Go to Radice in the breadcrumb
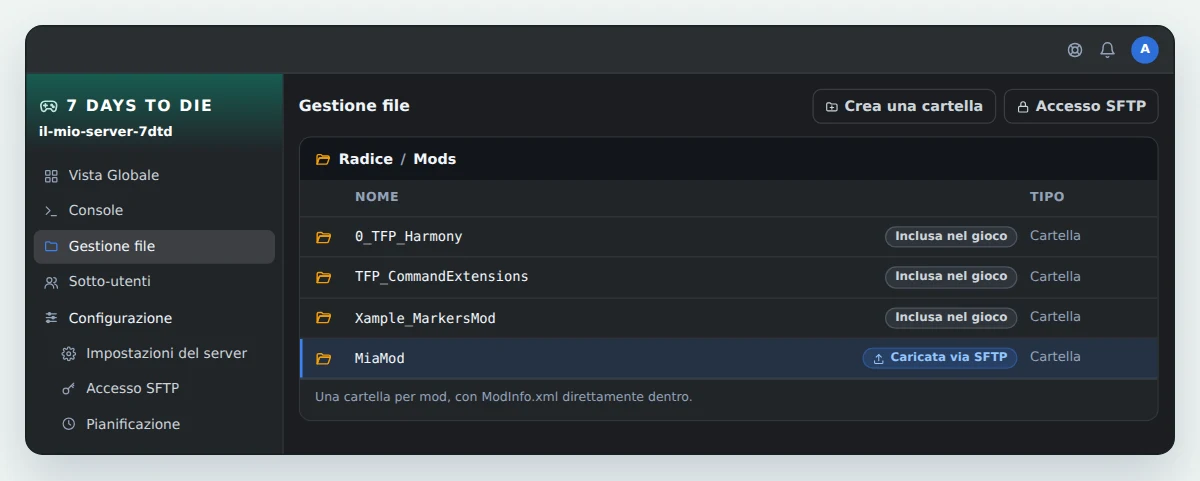Screen dimensions: 1200x481 point(366,159)
